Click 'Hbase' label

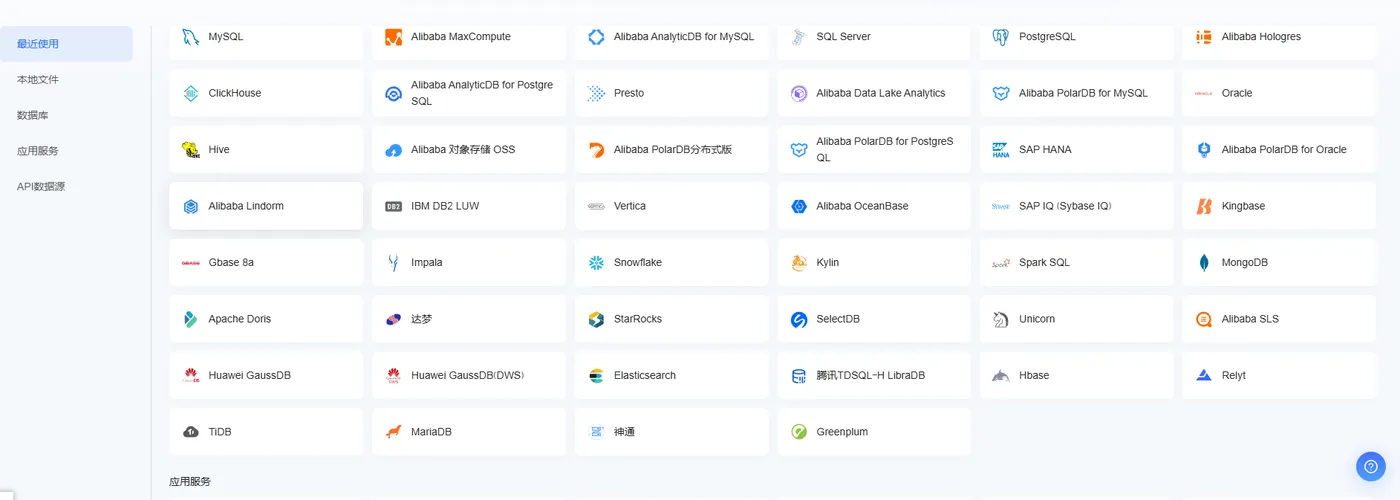point(1034,376)
